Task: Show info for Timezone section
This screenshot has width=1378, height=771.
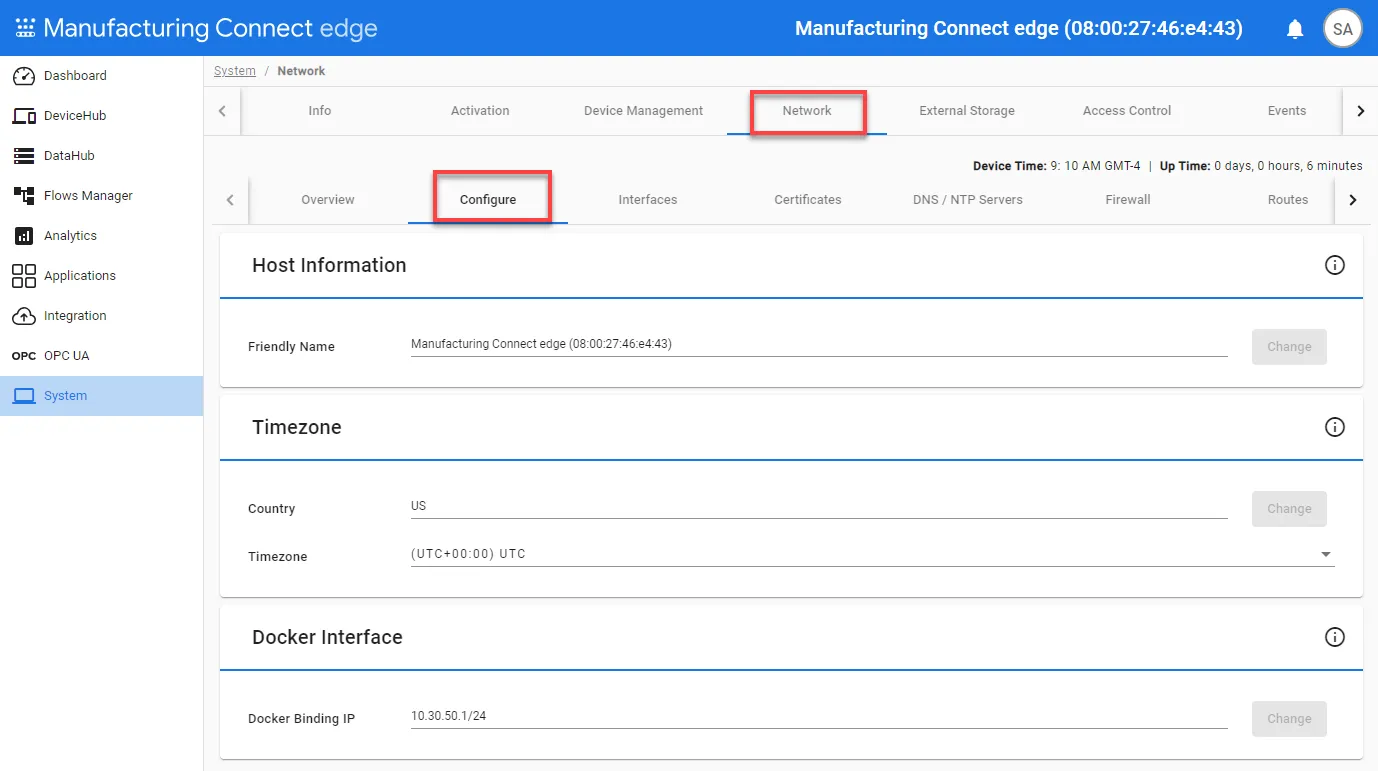Action: click(x=1334, y=427)
